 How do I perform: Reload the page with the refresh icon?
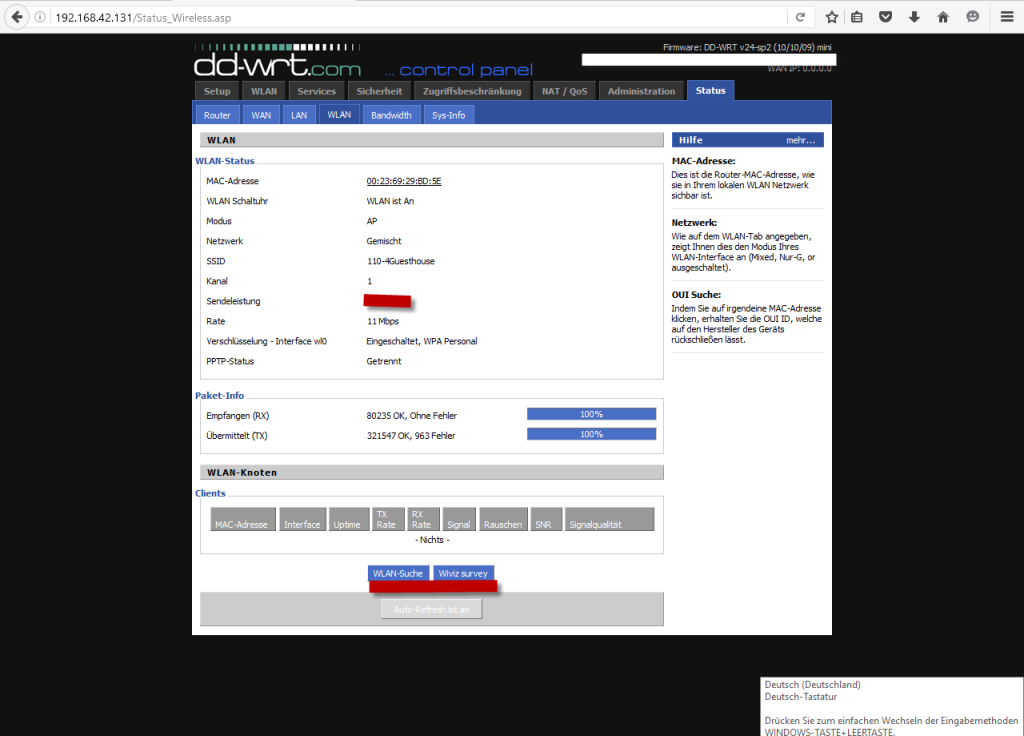[x=800, y=18]
